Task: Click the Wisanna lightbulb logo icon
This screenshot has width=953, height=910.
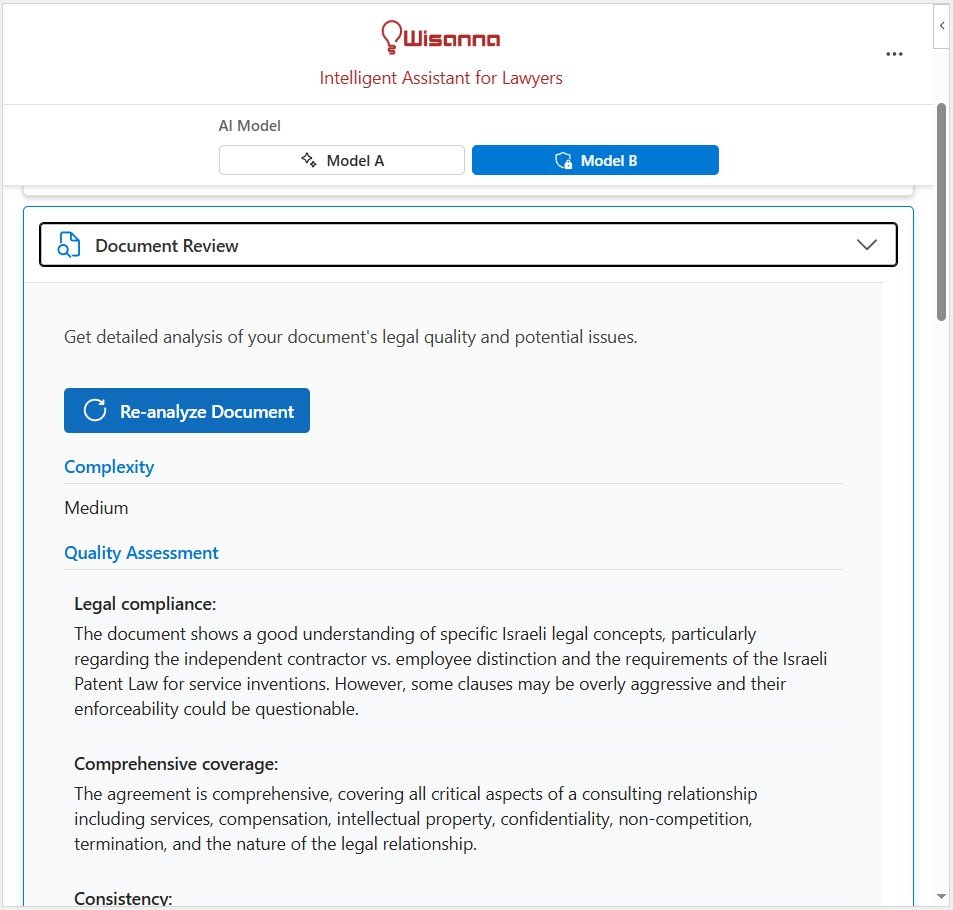Action: (391, 37)
